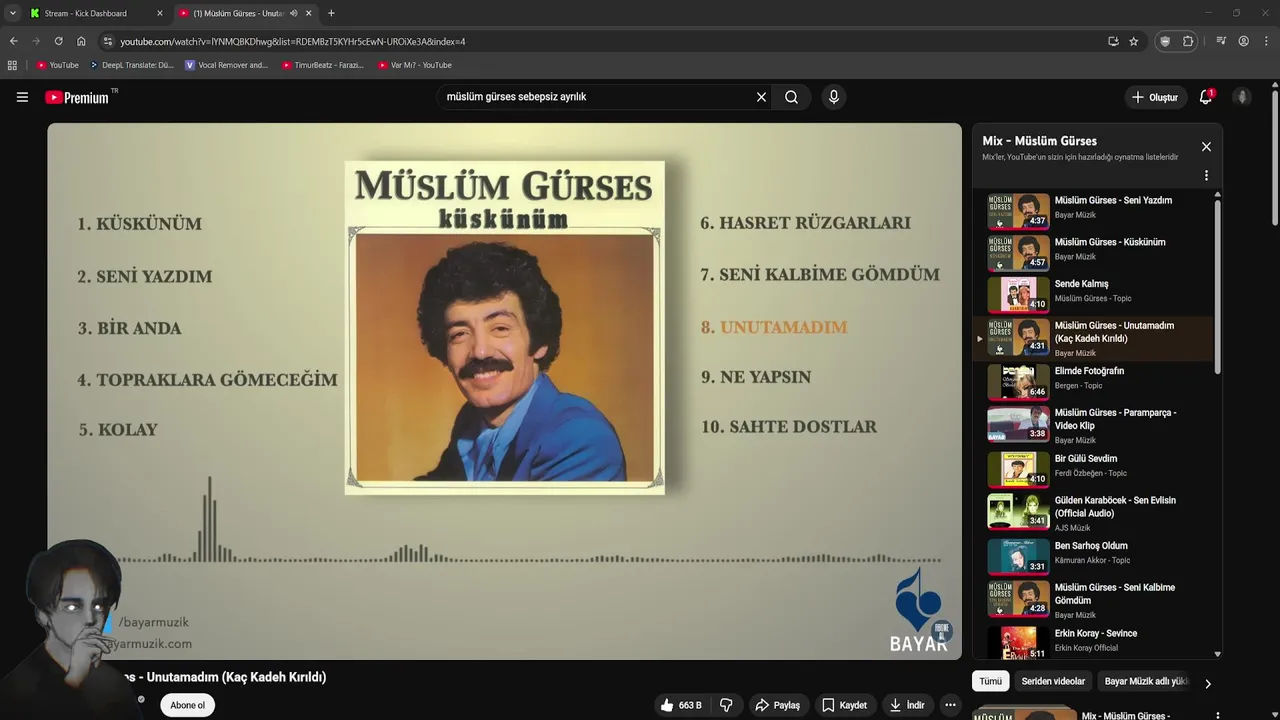This screenshot has width=1280, height=720.
Task: Start voice search with microphone
Action: coord(833,97)
